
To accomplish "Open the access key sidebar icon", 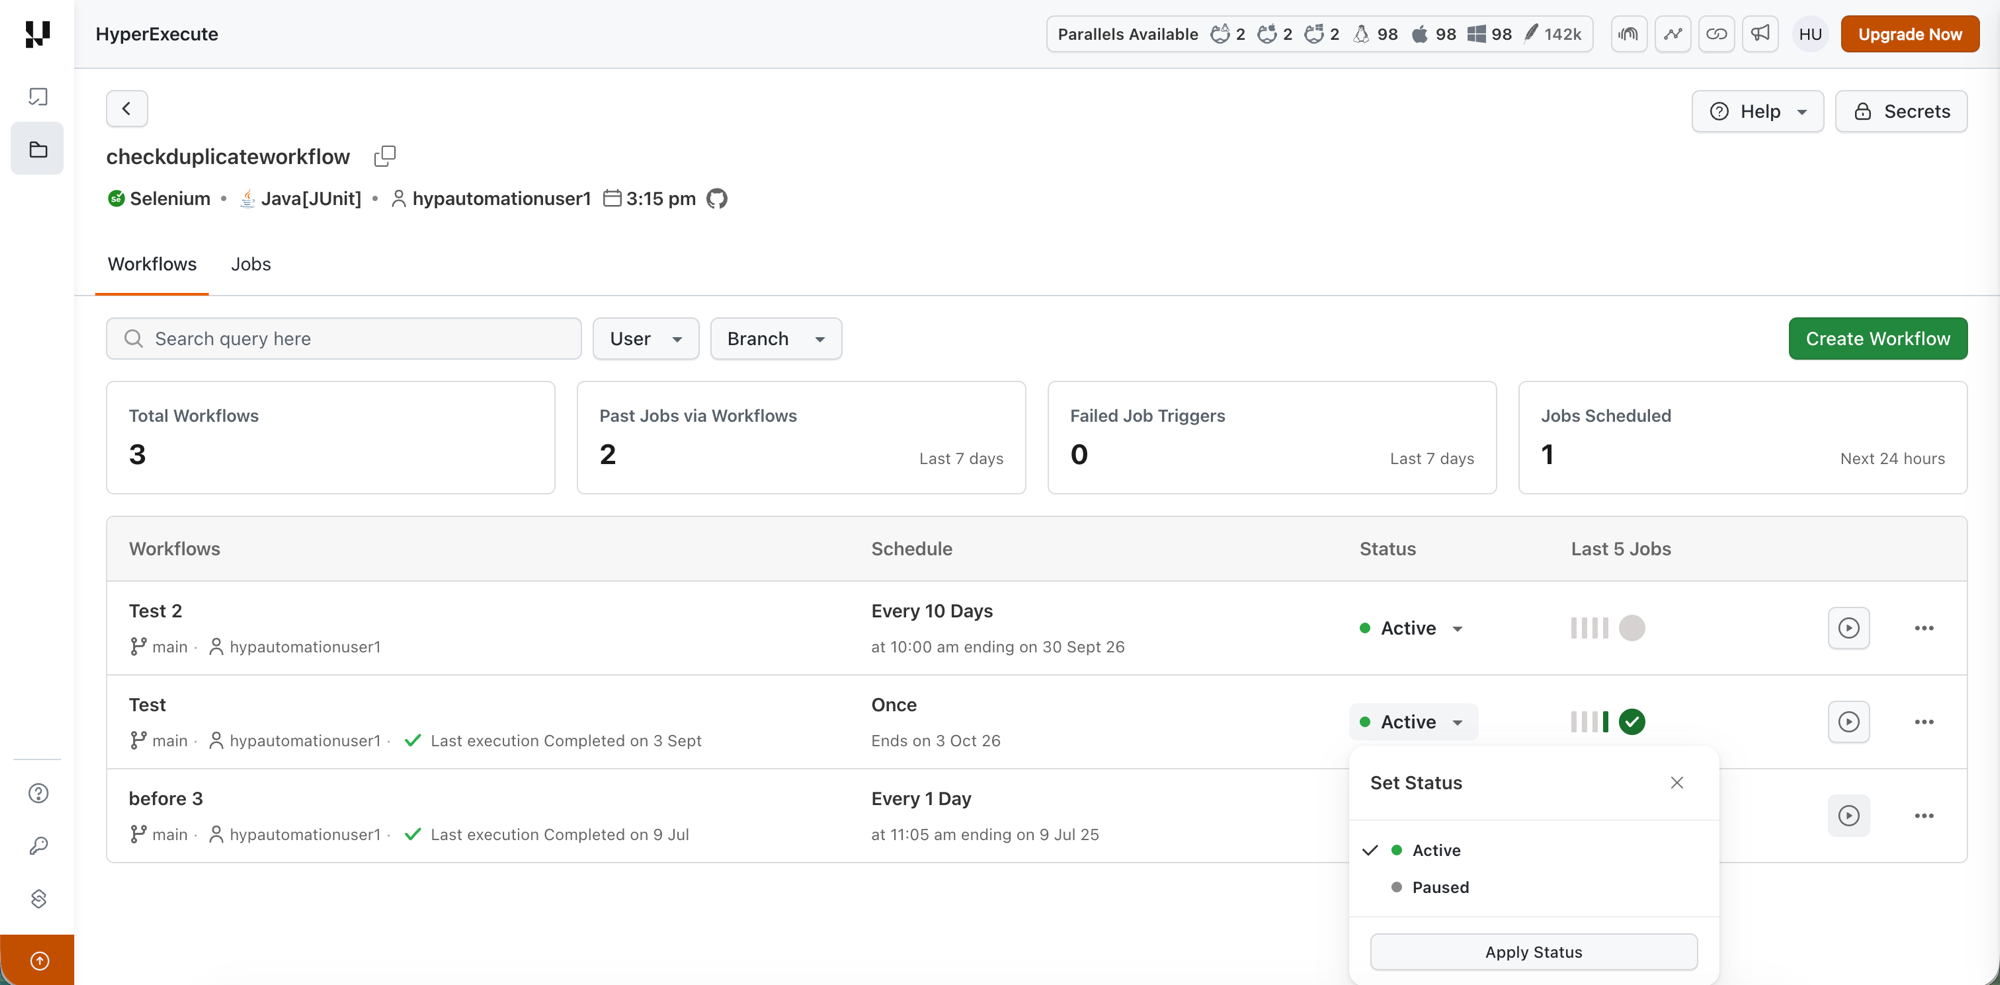I will [38, 846].
